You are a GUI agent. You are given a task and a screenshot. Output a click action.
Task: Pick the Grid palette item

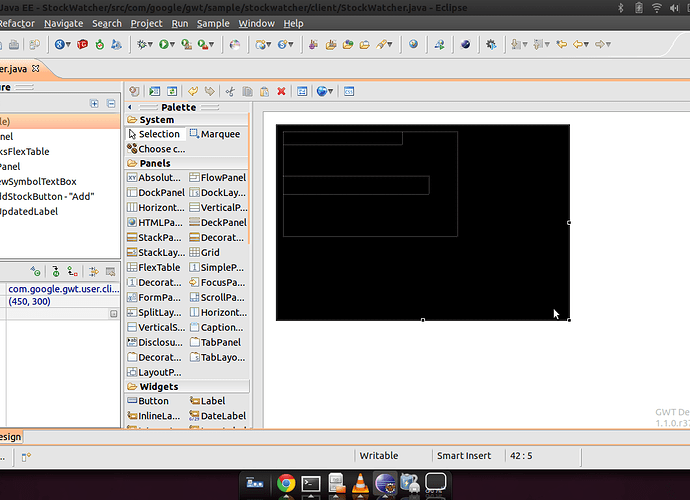pos(204,253)
